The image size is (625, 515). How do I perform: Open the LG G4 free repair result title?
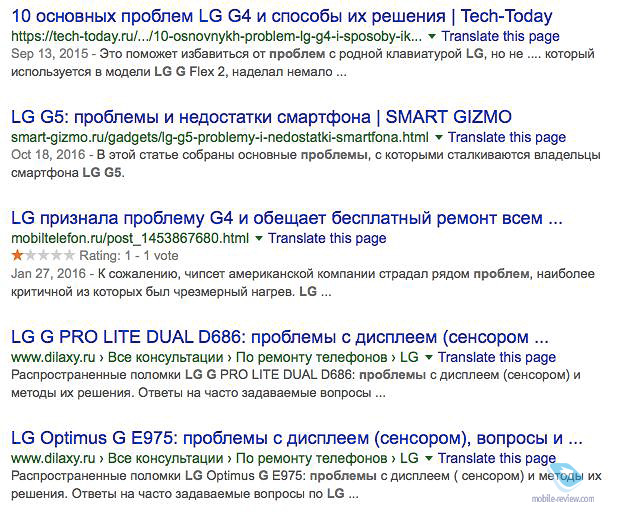pyautogui.click(x=287, y=218)
